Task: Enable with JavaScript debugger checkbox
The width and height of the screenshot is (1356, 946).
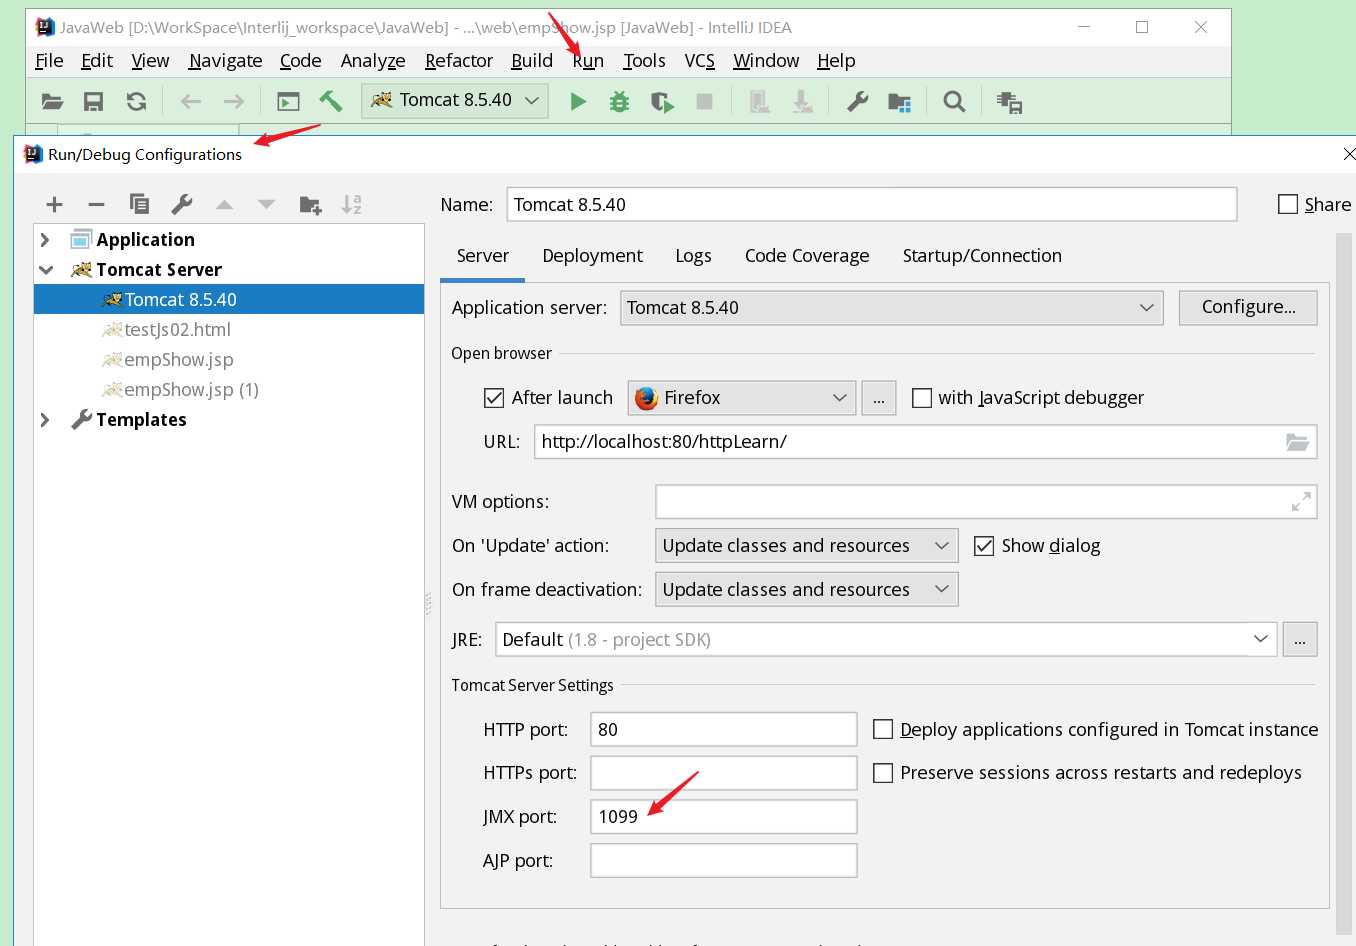Action: pyautogui.click(x=922, y=398)
